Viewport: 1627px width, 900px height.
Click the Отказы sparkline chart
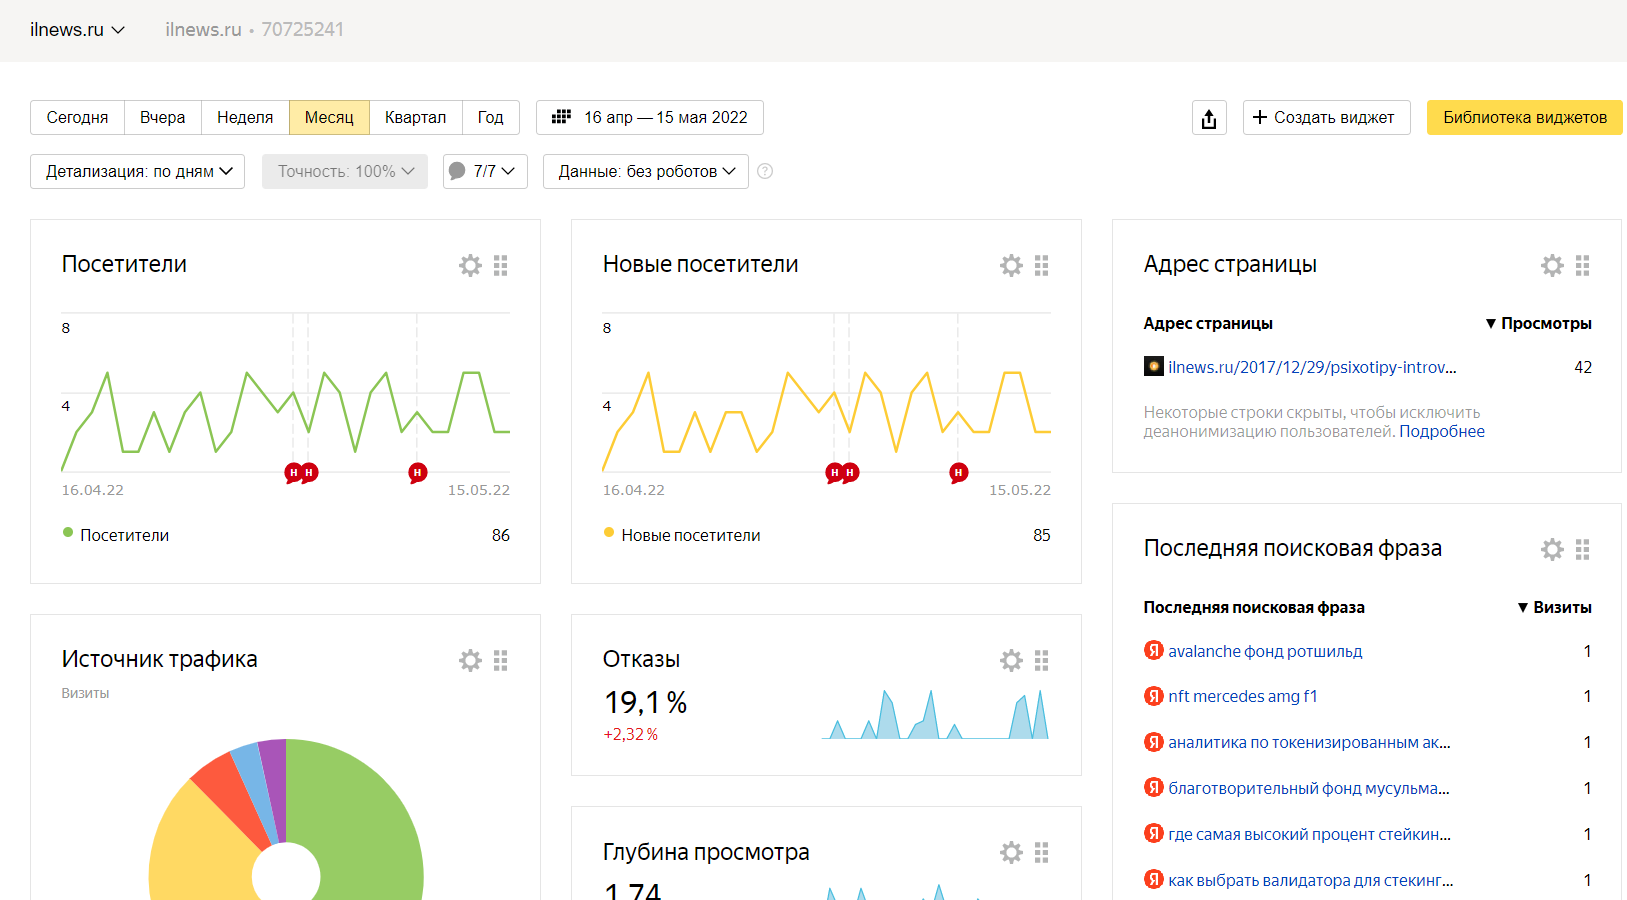pos(935,714)
